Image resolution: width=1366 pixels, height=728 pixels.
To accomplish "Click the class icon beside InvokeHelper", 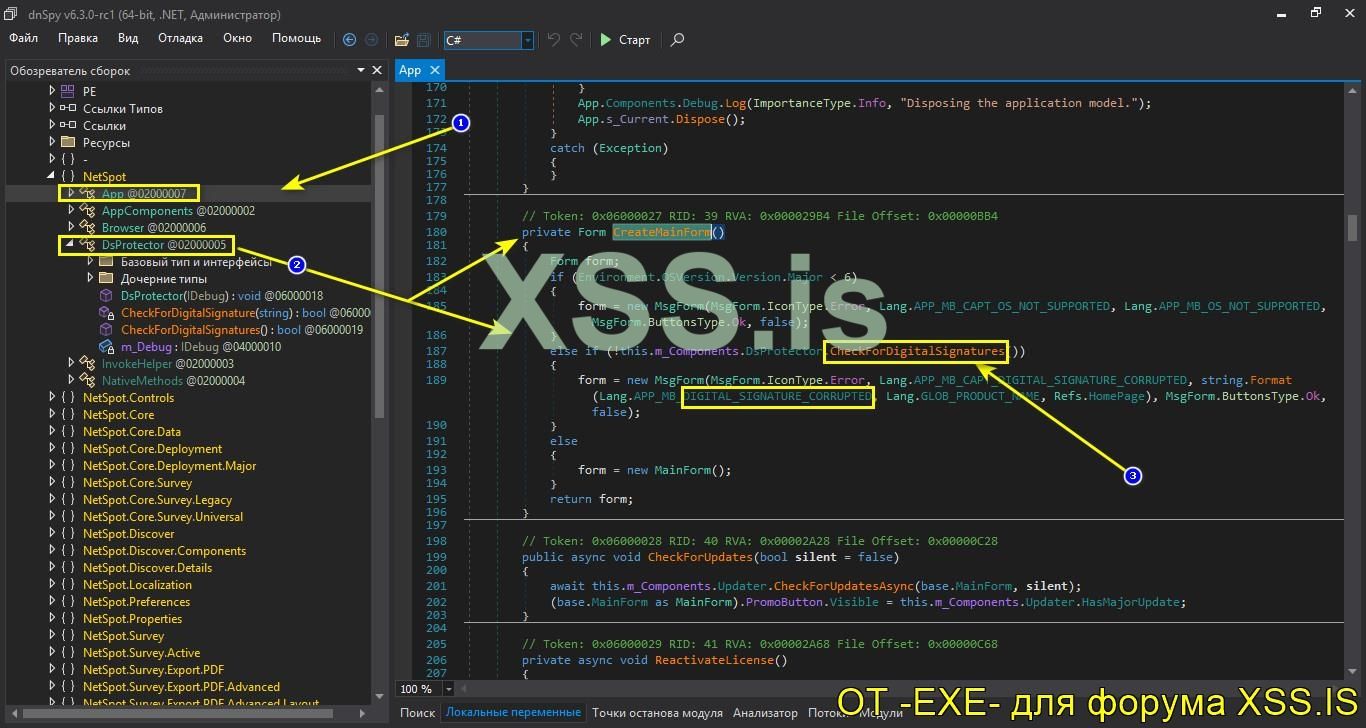I will tap(87, 364).
